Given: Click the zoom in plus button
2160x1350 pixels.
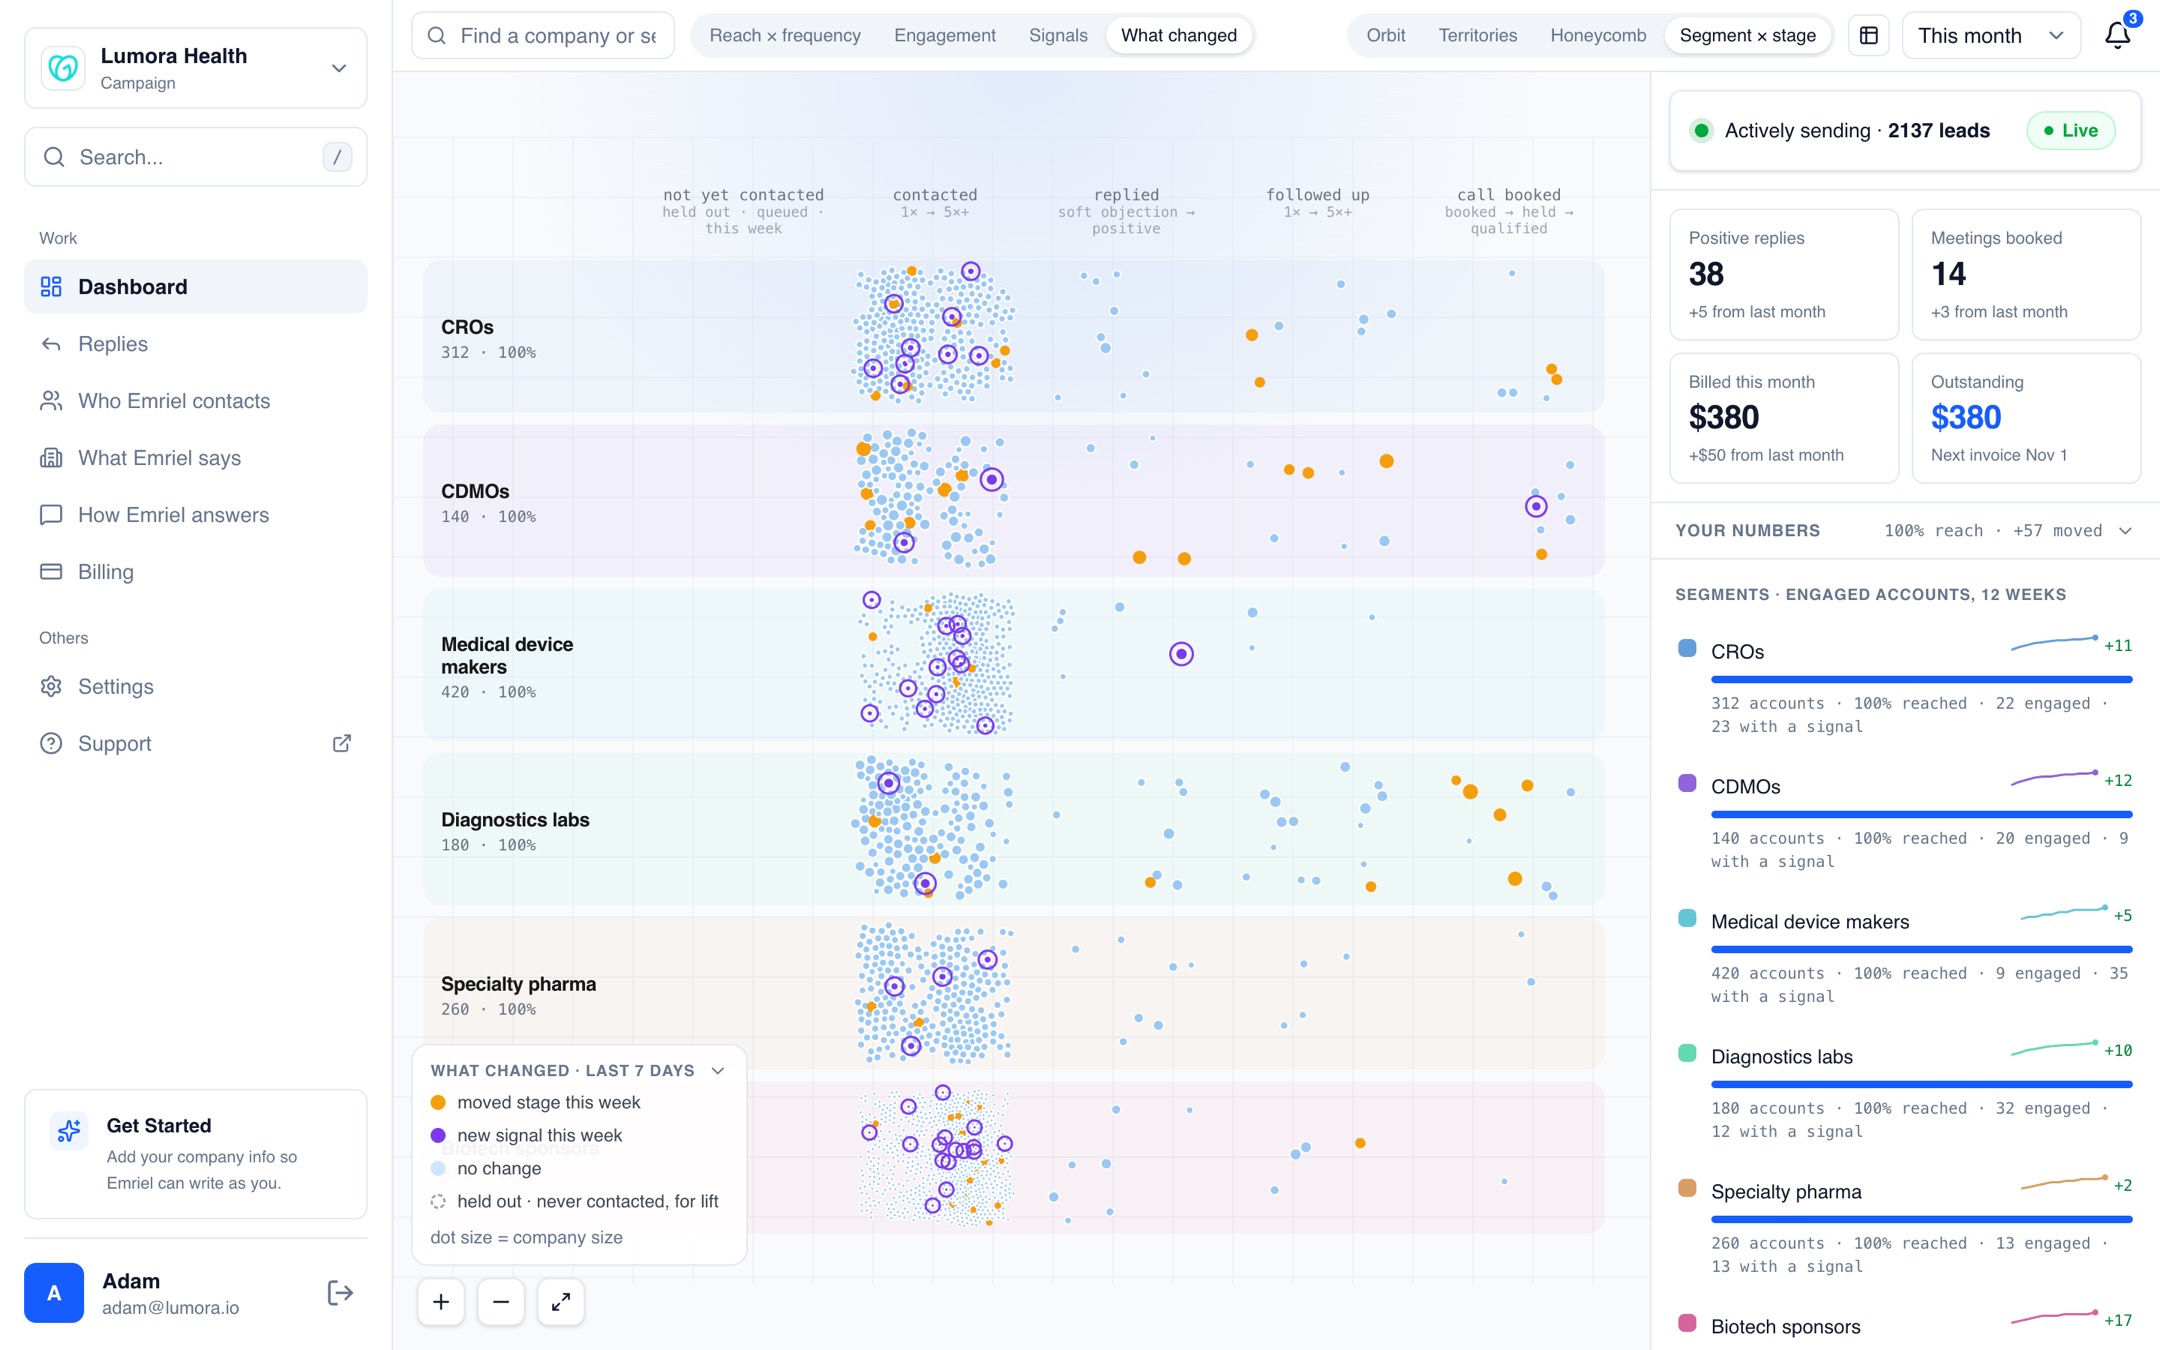Looking at the screenshot, I should [441, 1301].
